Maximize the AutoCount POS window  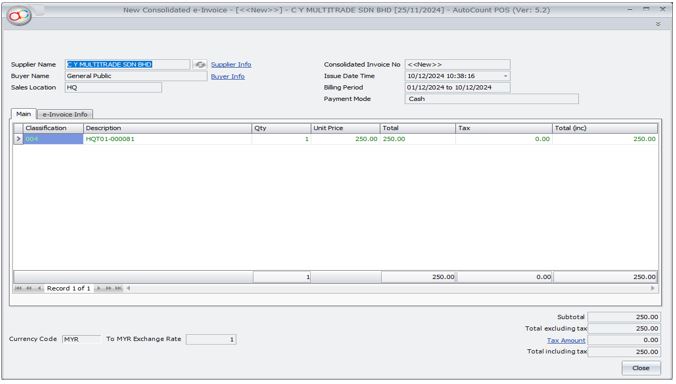[x=646, y=9]
